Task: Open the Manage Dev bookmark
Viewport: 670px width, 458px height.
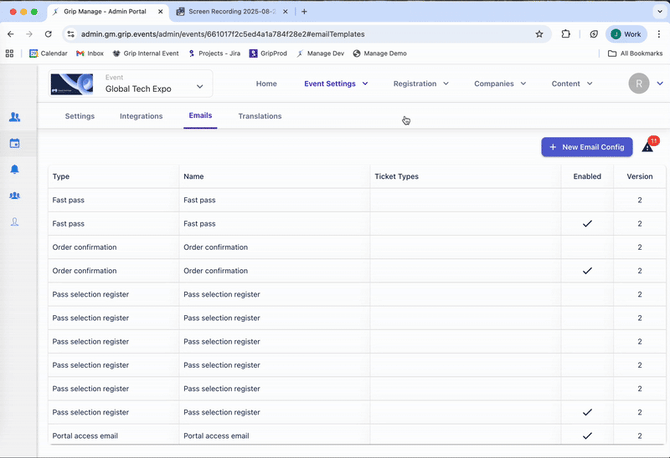Action: [320, 53]
